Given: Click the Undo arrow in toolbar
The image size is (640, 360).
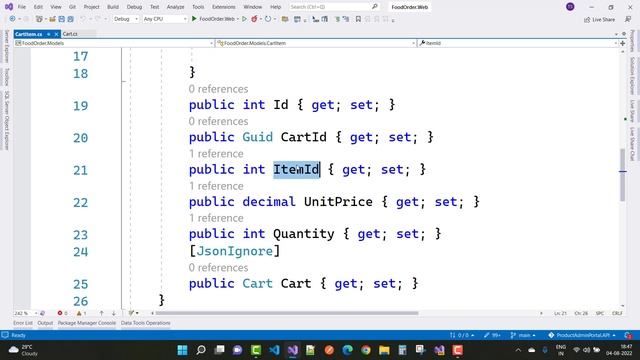Looking at the screenshot, I should pos(83,19).
